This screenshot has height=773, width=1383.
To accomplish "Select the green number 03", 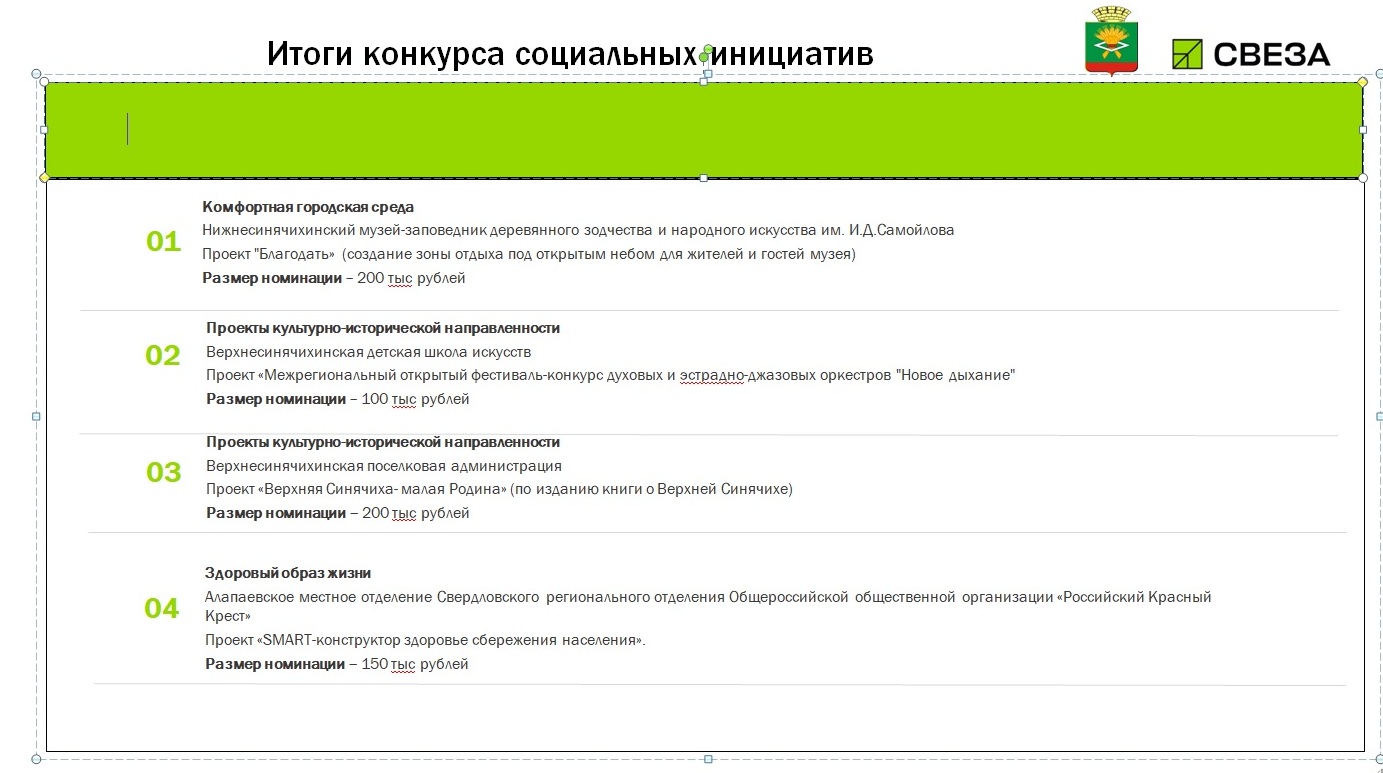I will pos(164,472).
